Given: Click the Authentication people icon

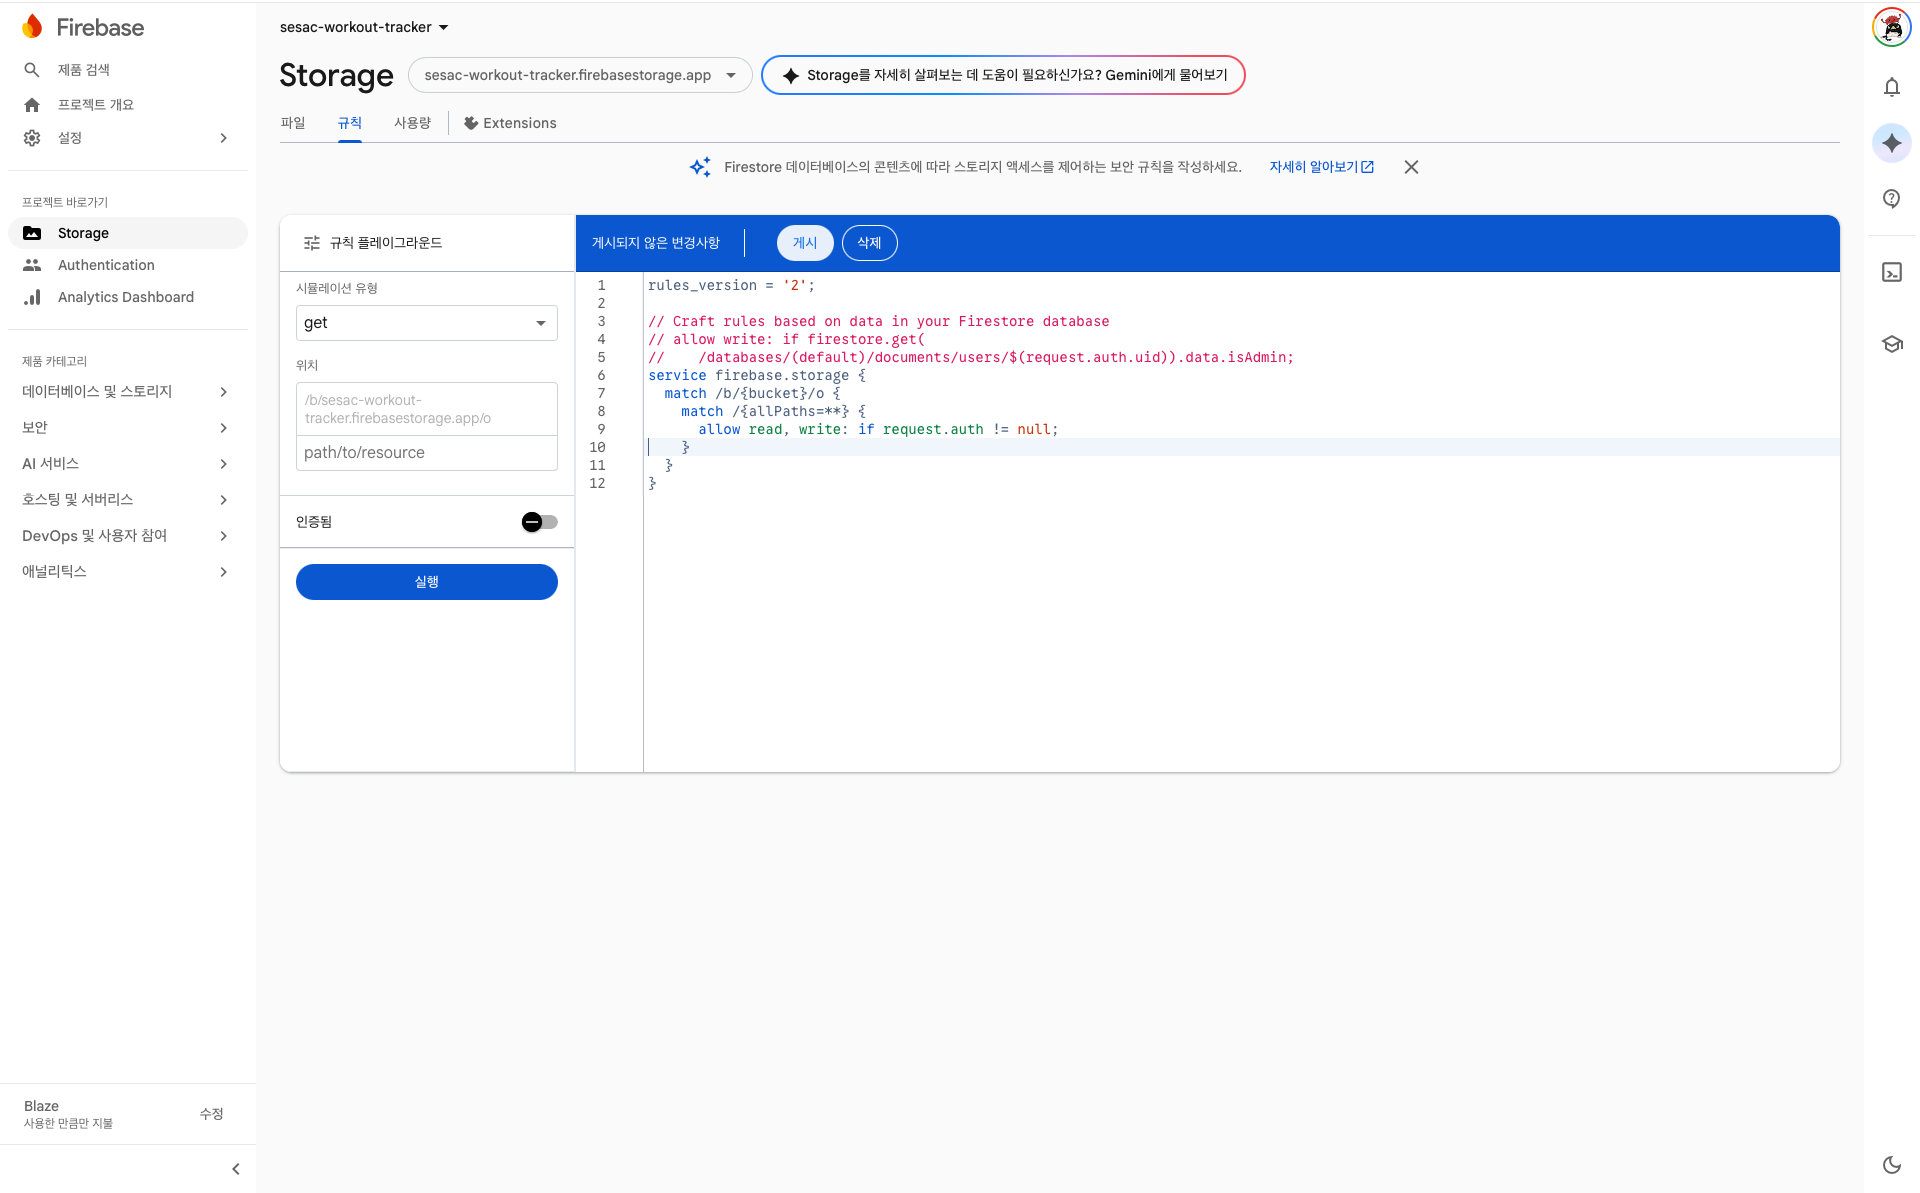Looking at the screenshot, I should 32,265.
